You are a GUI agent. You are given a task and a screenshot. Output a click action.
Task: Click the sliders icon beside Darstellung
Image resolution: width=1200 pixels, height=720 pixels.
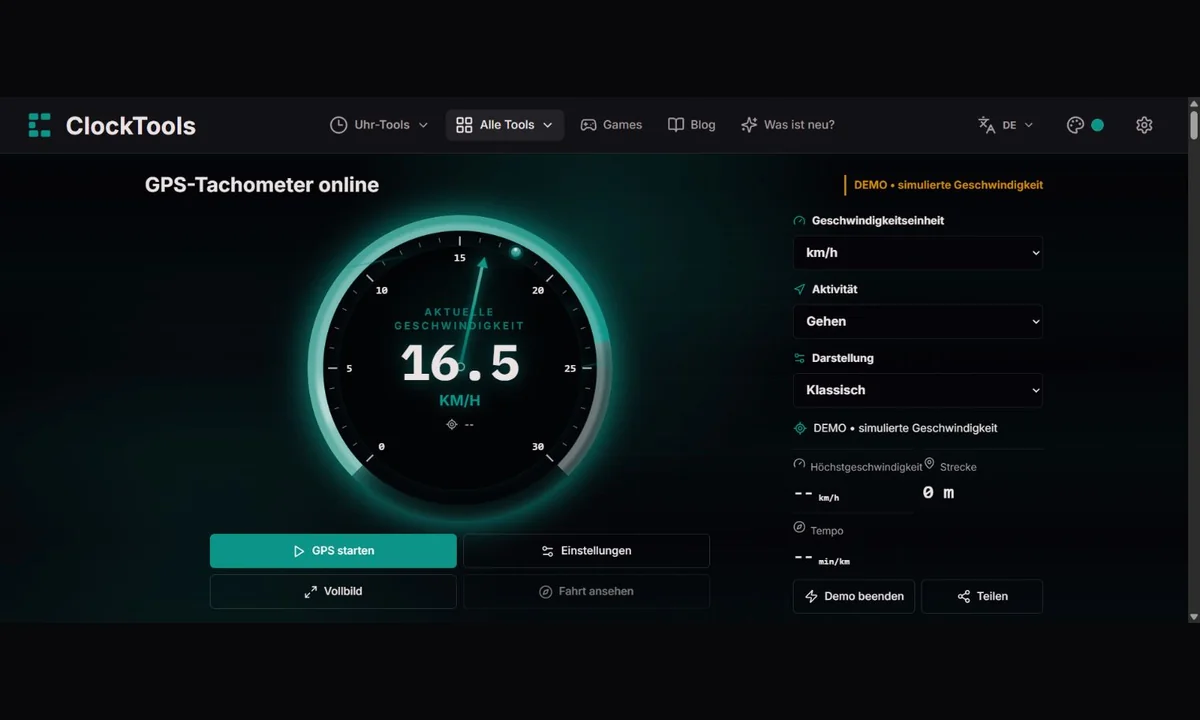(x=799, y=358)
